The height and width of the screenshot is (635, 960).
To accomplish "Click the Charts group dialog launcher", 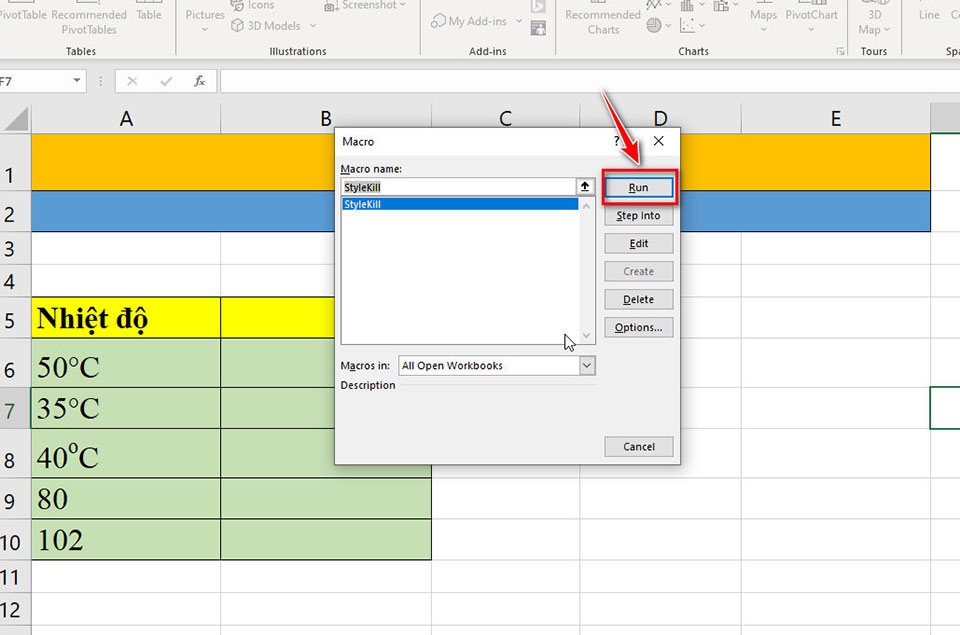I will click(841, 51).
